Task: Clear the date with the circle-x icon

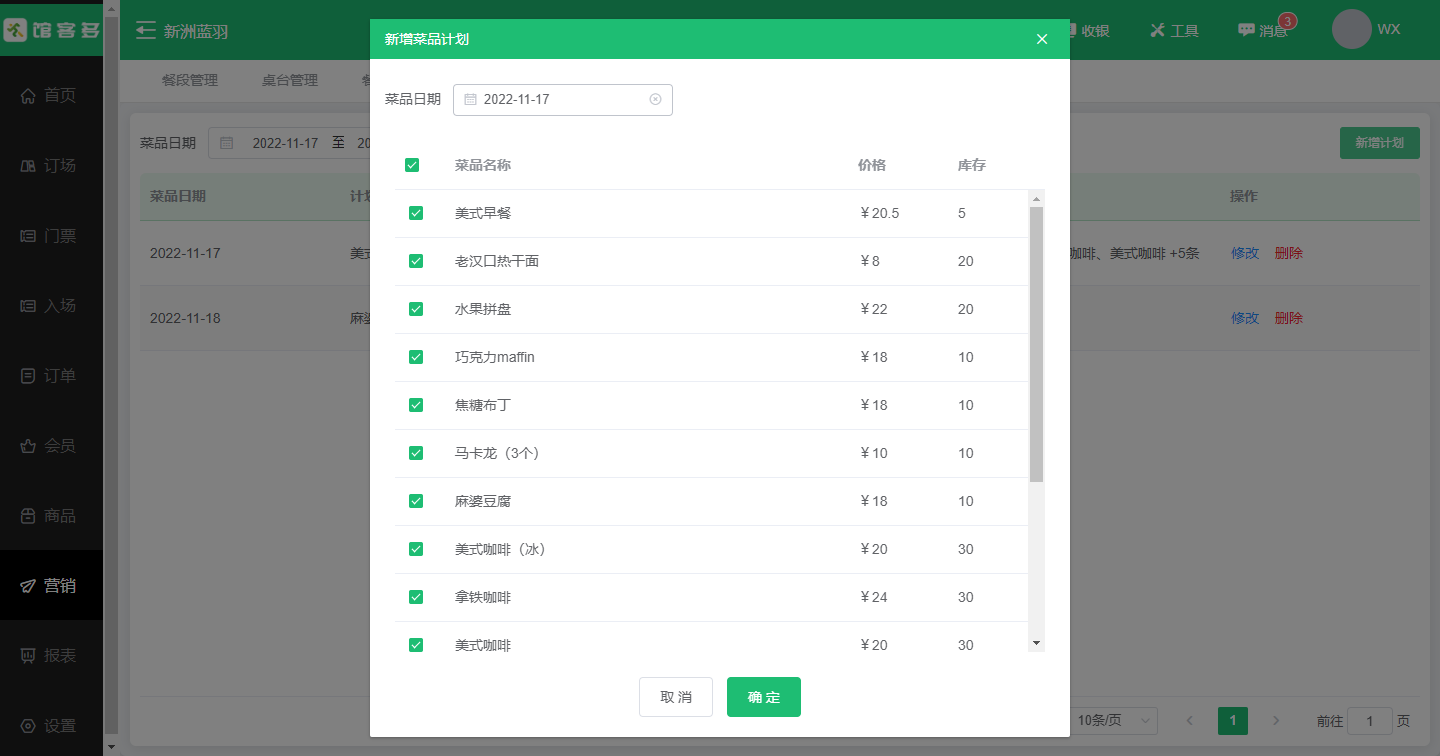Action: (655, 100)
